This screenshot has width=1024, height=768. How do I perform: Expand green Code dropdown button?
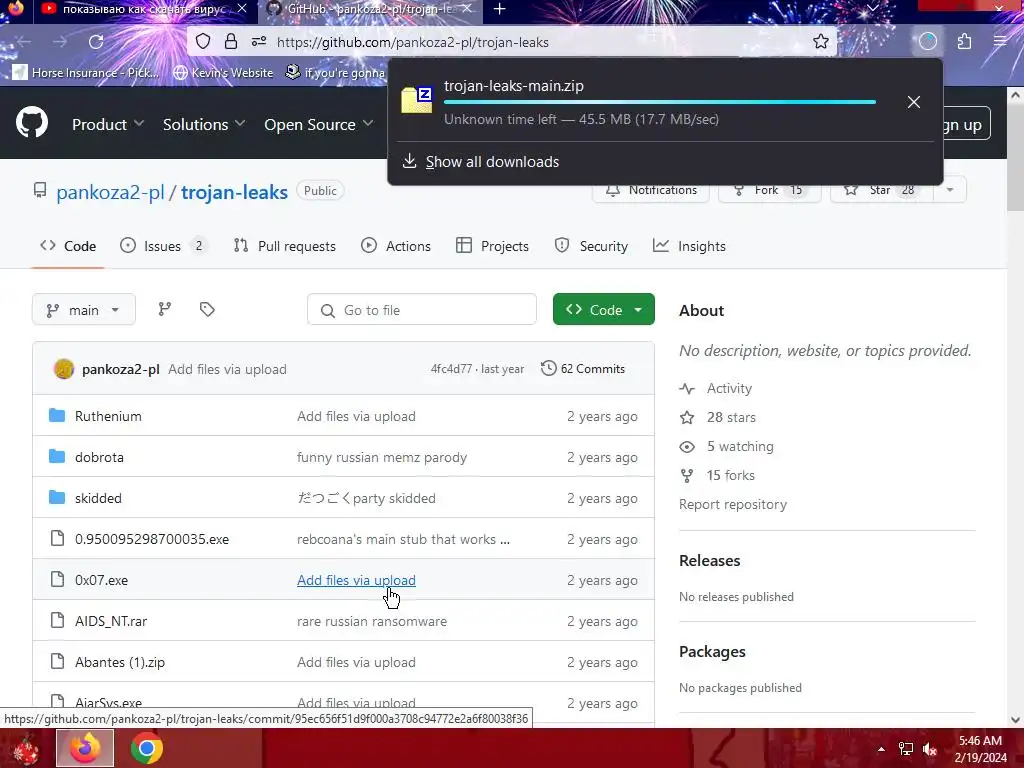click(603, 310)
